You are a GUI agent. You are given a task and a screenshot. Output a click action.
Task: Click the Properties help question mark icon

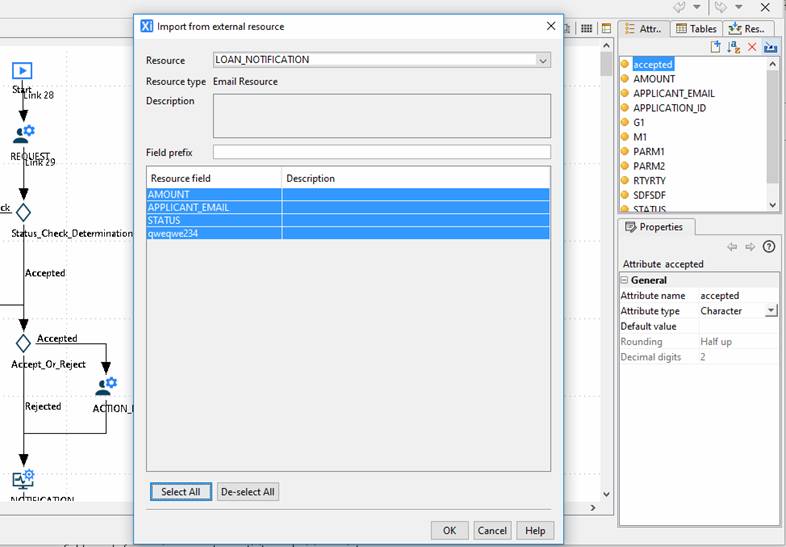tap(769, 247)
